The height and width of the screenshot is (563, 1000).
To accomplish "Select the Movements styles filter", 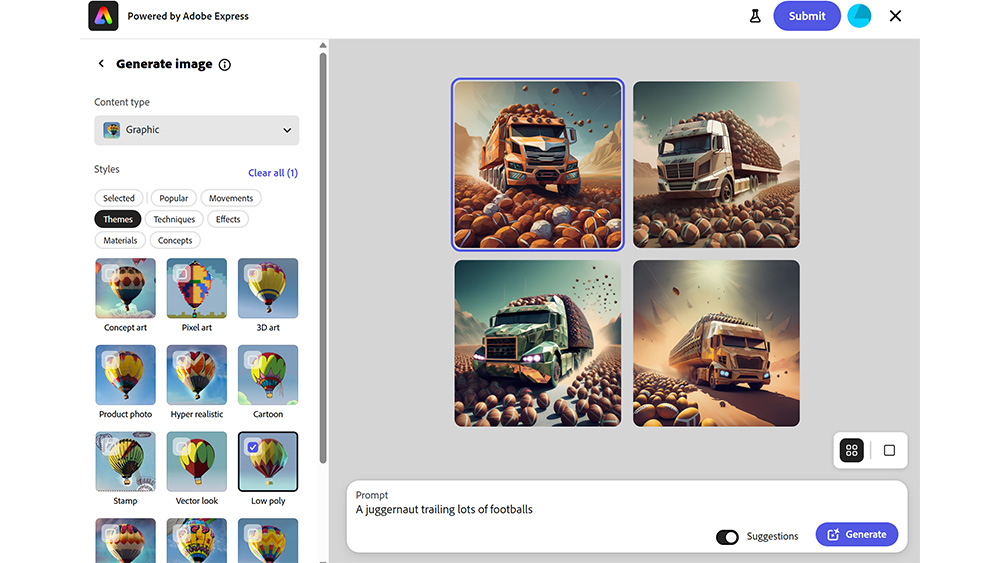I will [231, 198].
